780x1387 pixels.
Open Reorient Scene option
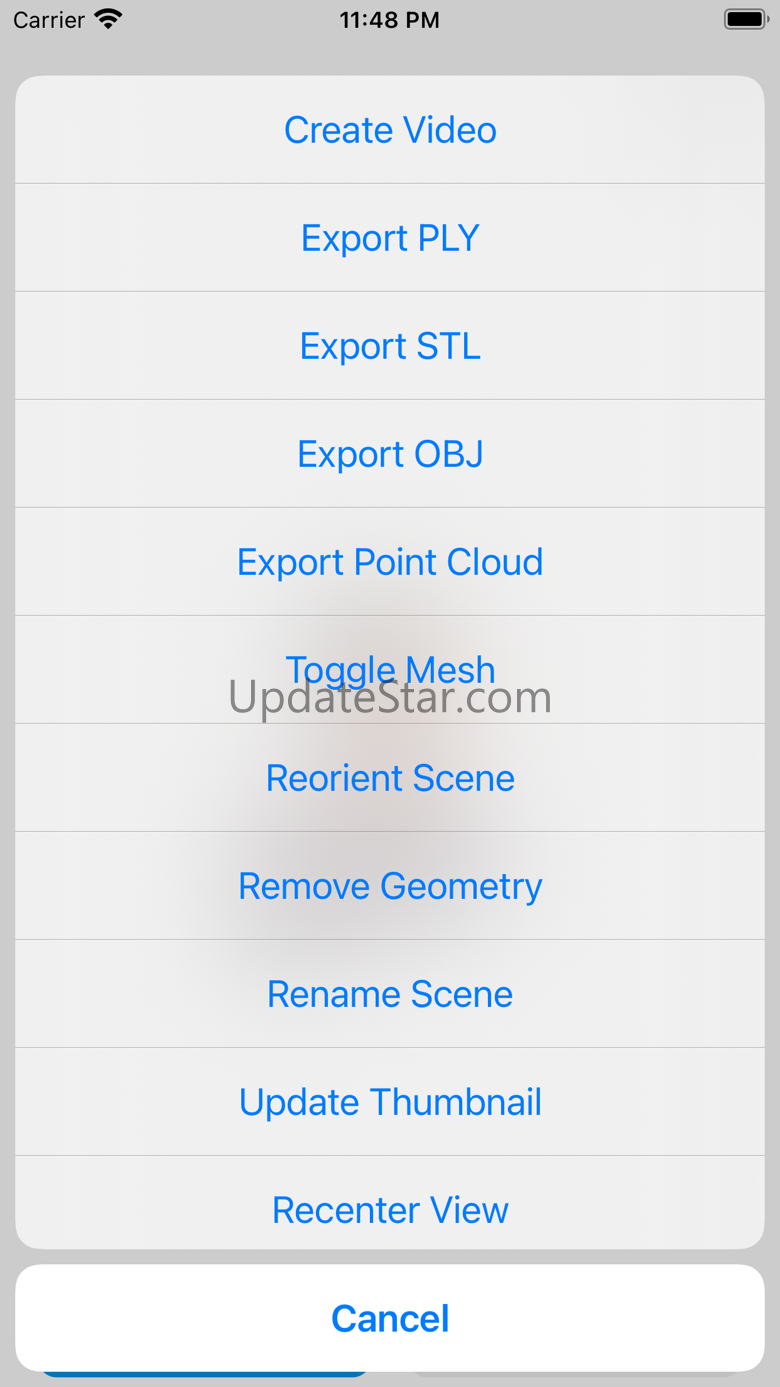(x=390, y=778)
